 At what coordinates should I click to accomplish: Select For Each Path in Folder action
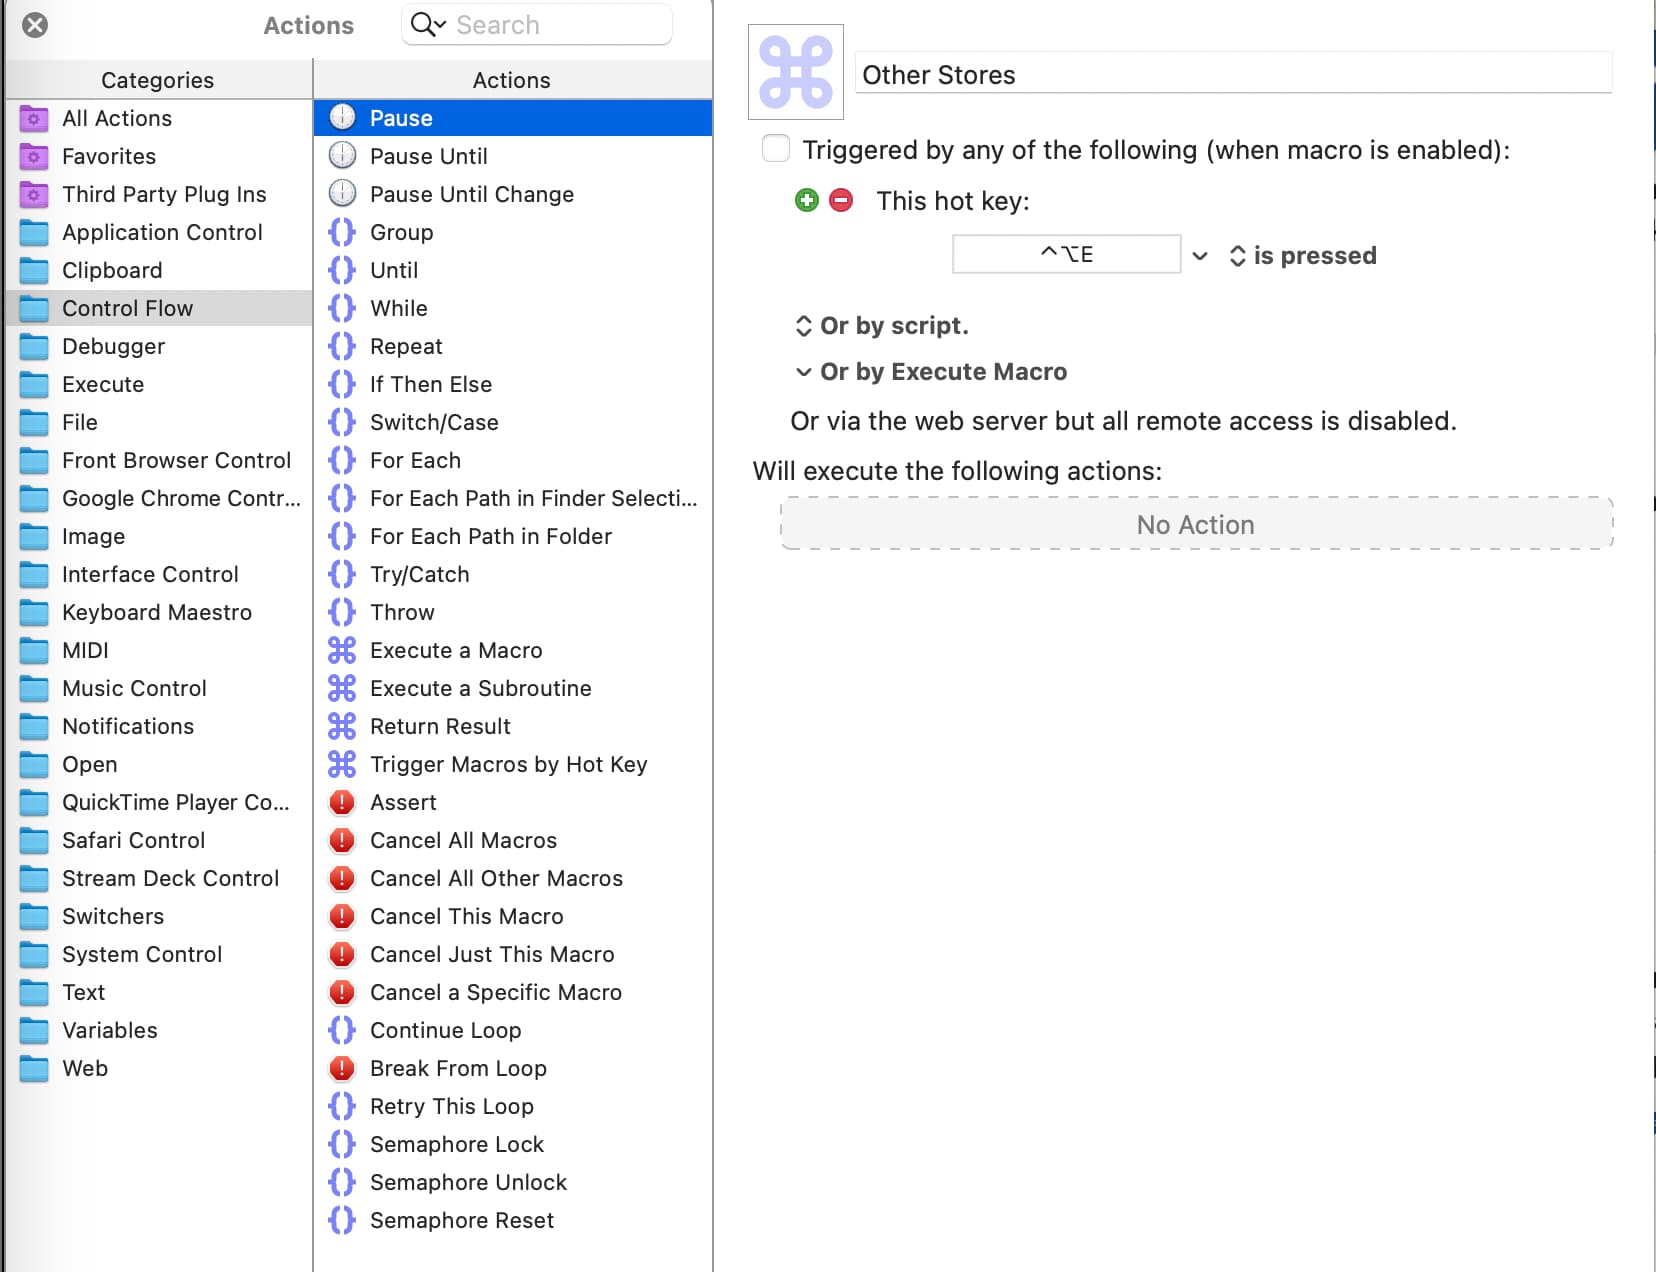point(513,536)
